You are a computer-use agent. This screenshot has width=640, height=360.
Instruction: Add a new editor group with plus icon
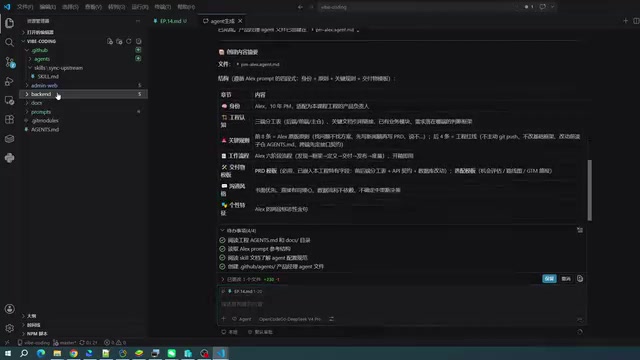pyautogui.click(x=625, y=21)
